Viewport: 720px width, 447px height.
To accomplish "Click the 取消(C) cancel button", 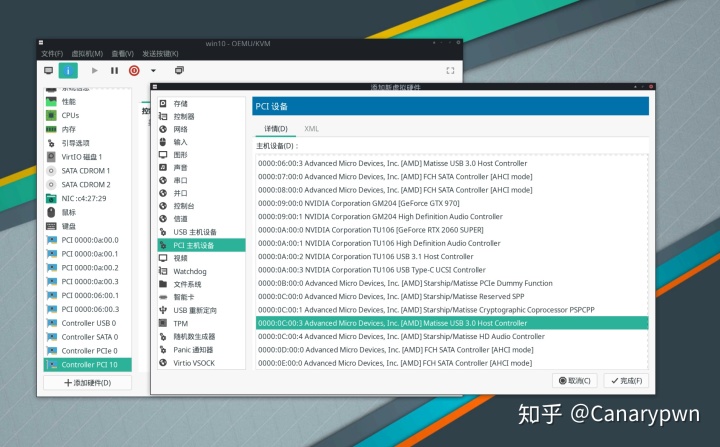I will (575, 380).
